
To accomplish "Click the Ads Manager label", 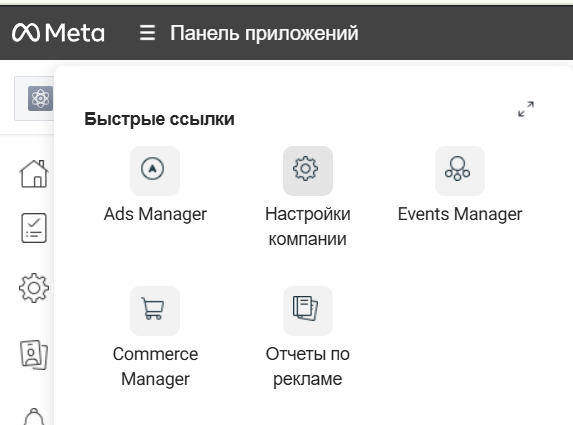I will (x=155, y=214).
